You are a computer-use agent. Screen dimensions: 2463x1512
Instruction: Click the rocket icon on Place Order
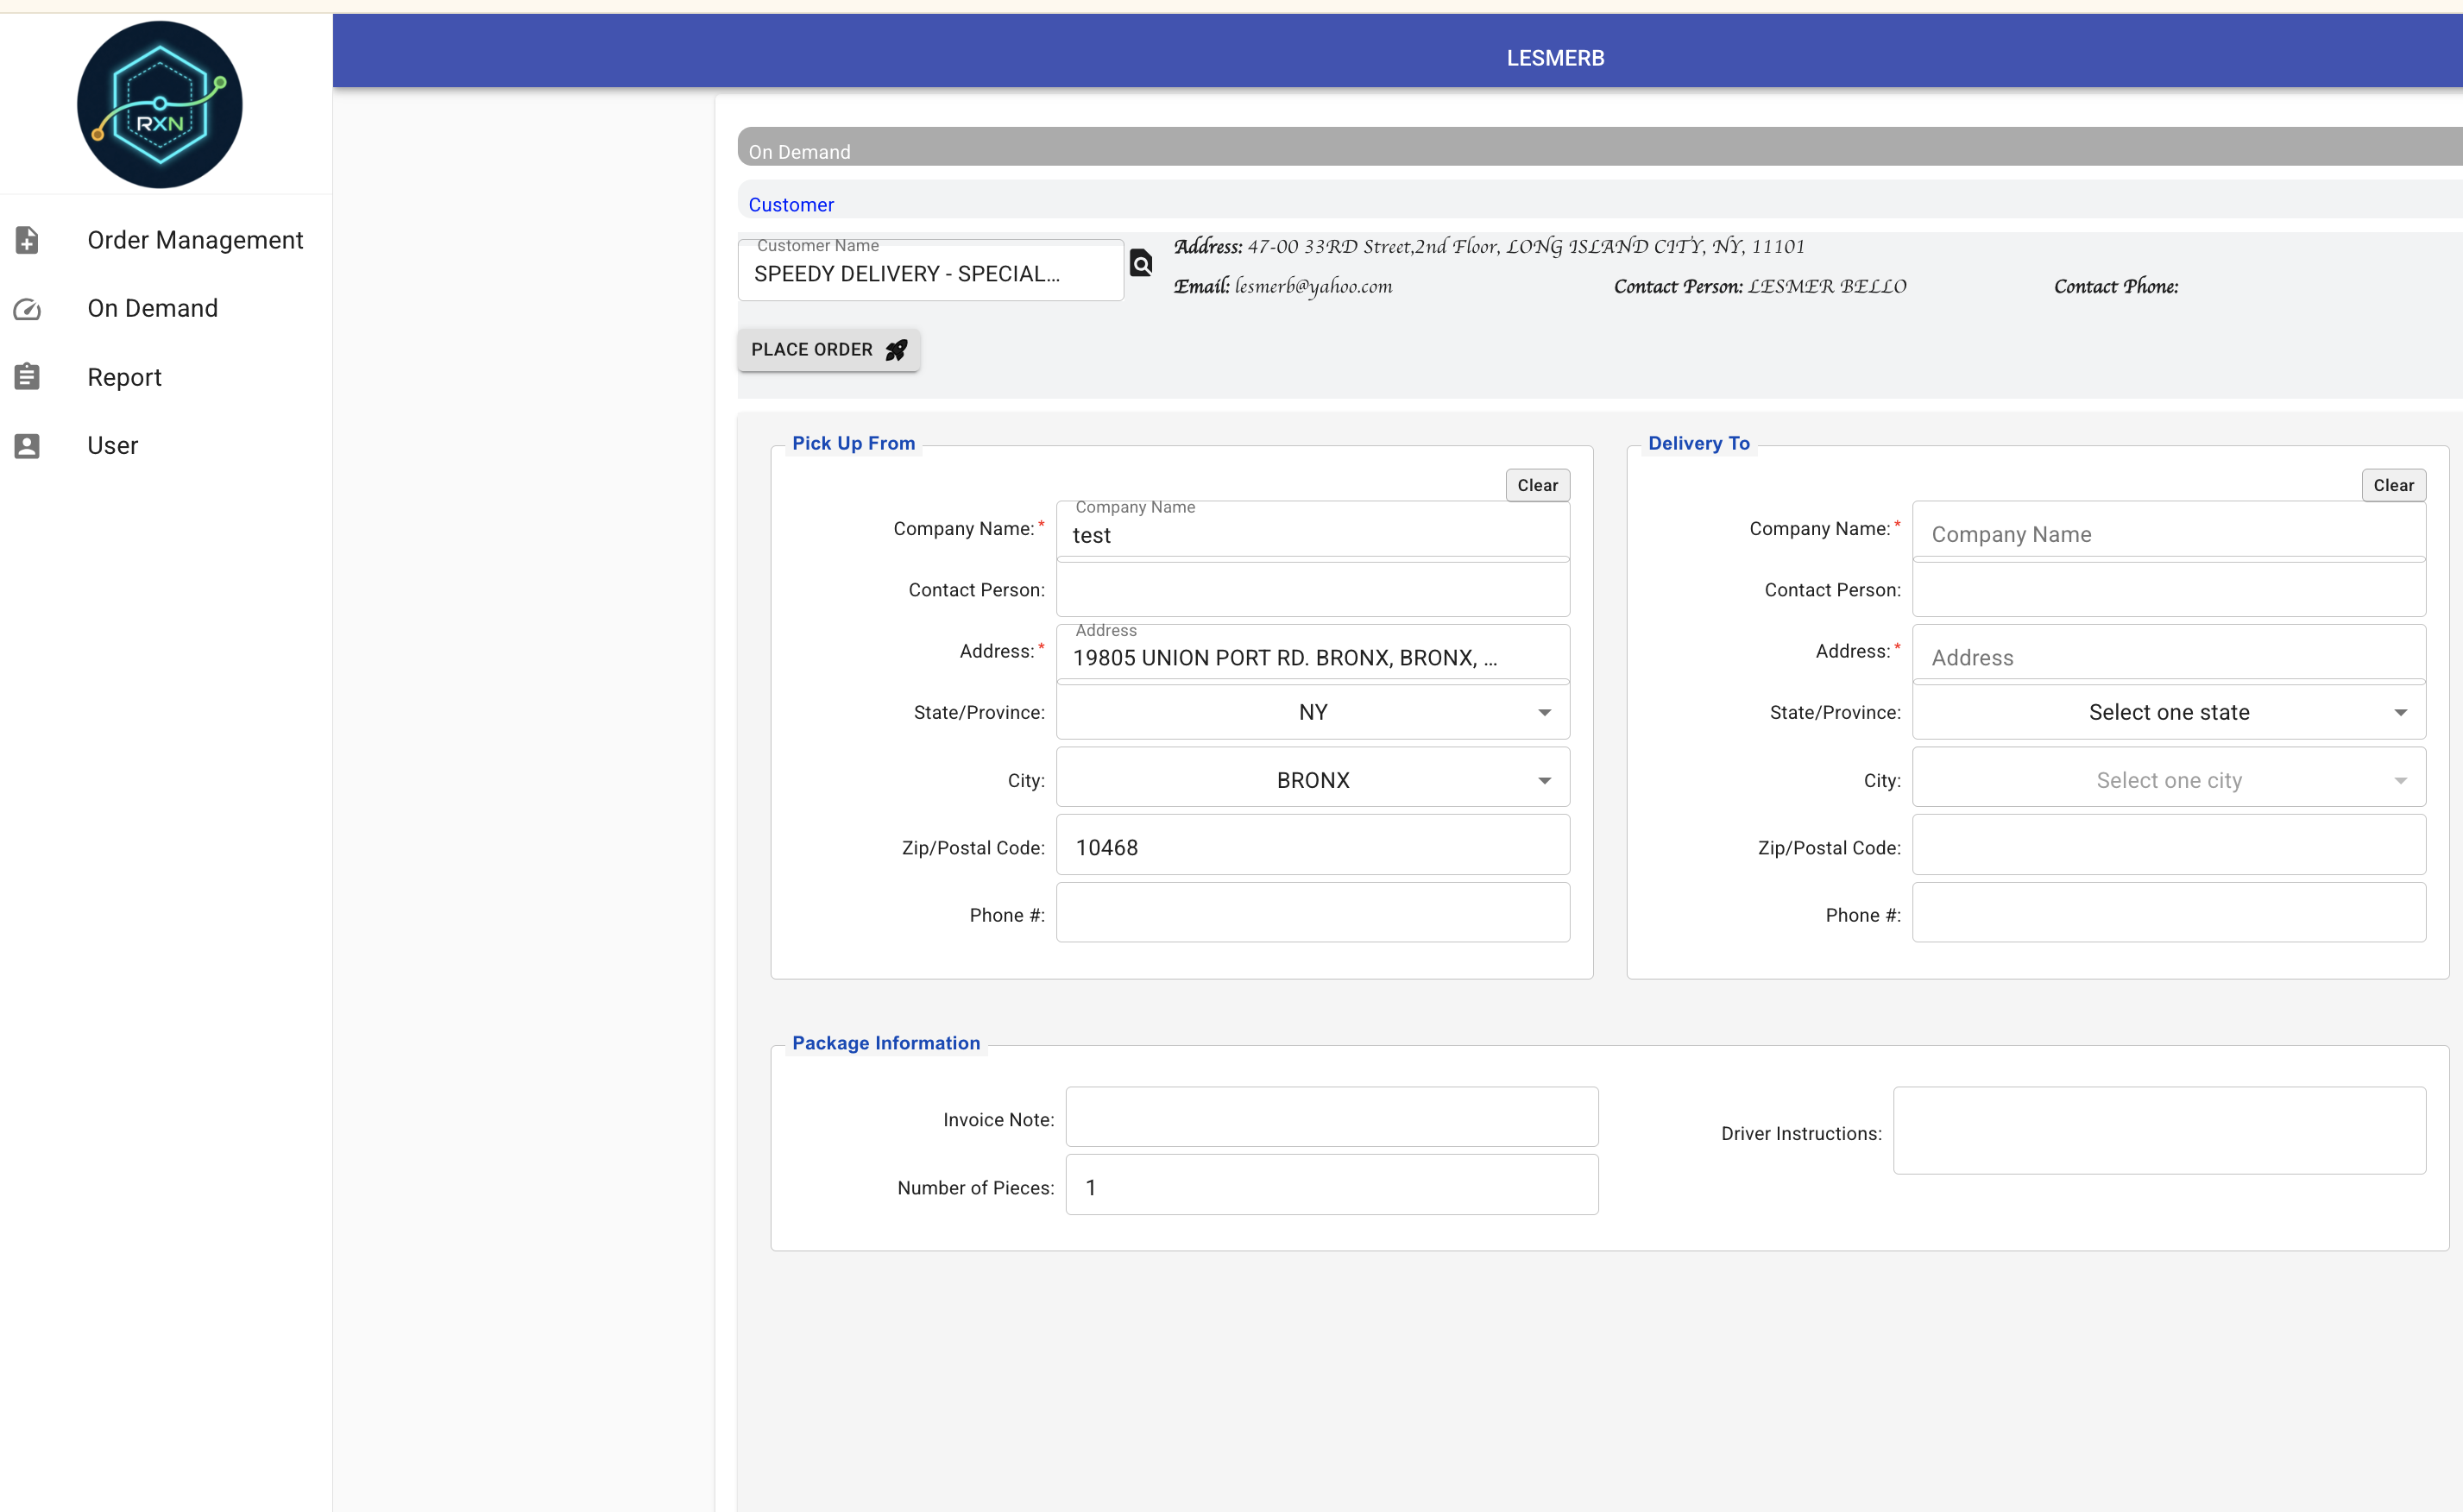click(896, 350)
